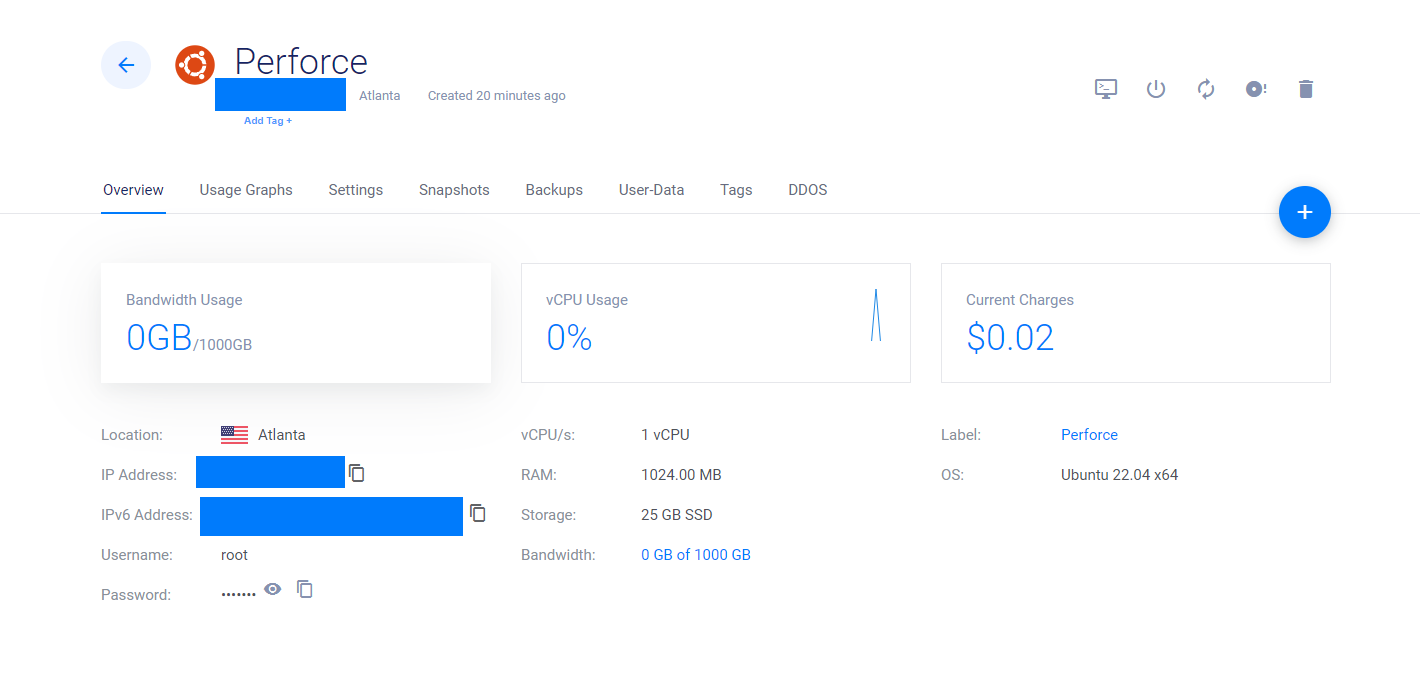Open the Usage Graphs tab
Image resolution: width=1420 pixels, height=688 pixels.
click(246, 190)
